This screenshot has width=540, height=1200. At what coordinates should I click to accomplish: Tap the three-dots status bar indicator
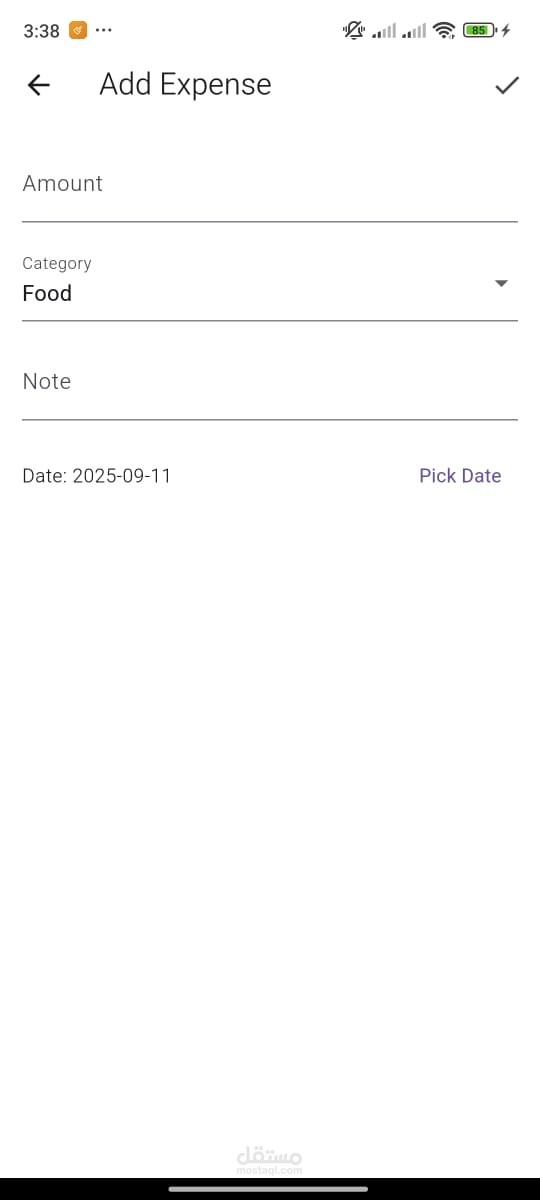pyautogui.click(x=104, y=30)
